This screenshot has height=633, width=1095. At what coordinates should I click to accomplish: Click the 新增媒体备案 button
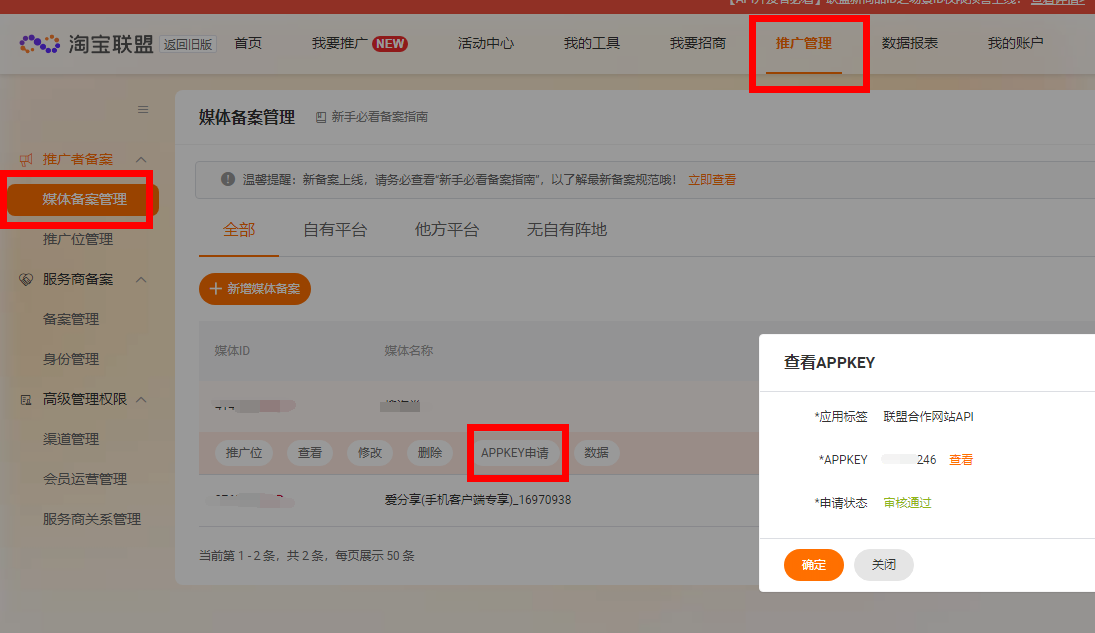point(255,289)
